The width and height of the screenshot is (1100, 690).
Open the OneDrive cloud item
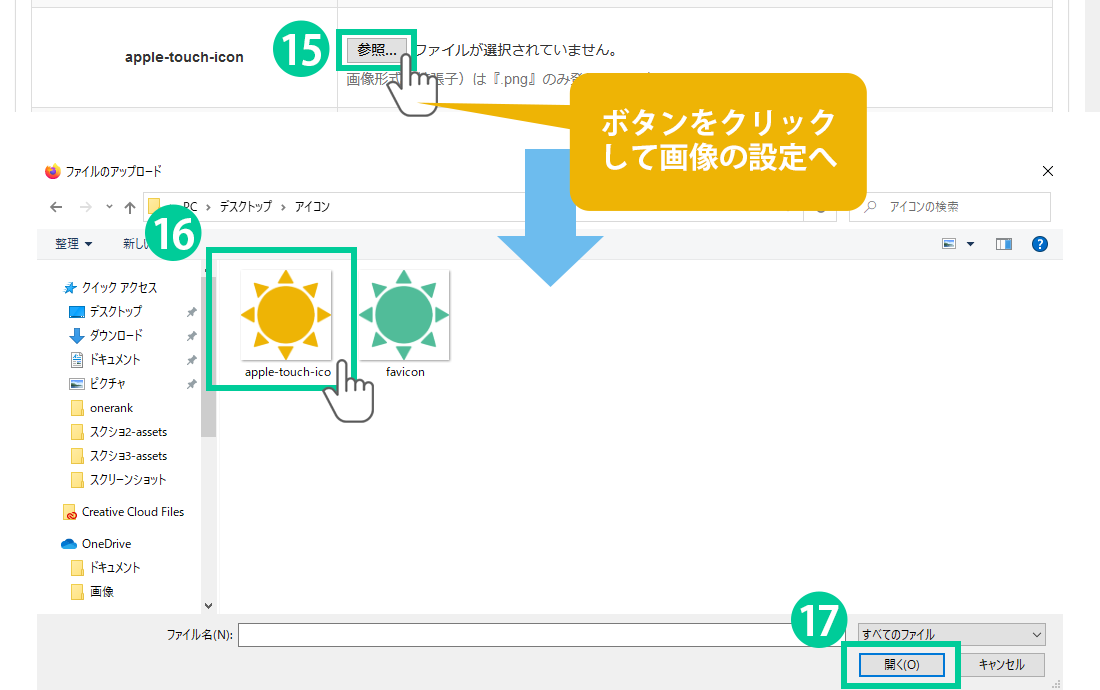pyautogui.click(x=105, y=544)
